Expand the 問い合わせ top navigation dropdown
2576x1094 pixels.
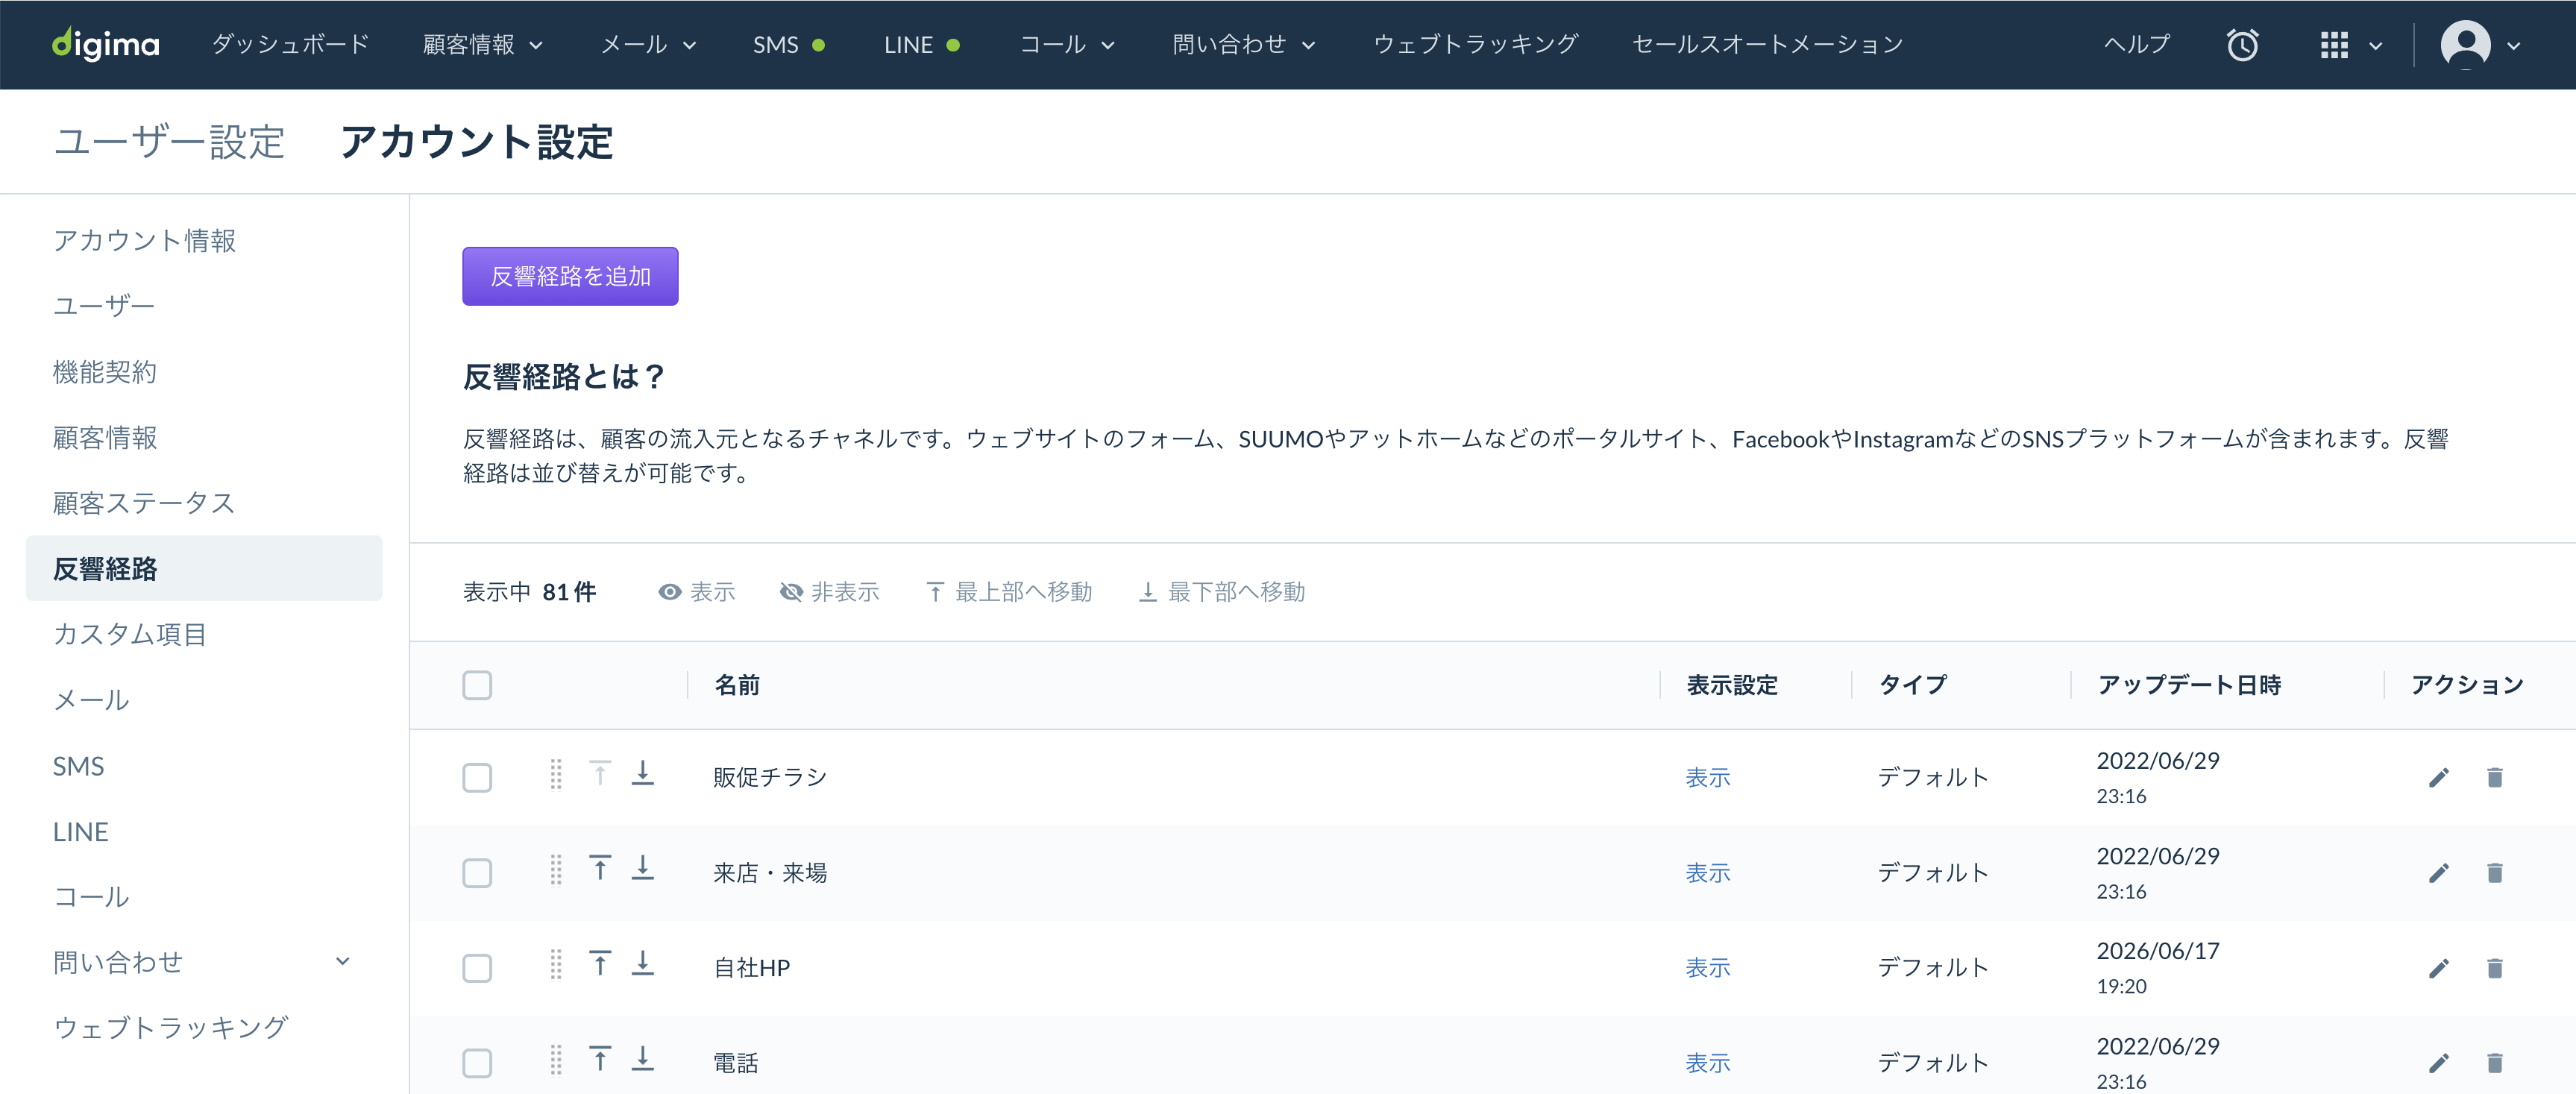pyautogui.click(x=1244, y=45)
